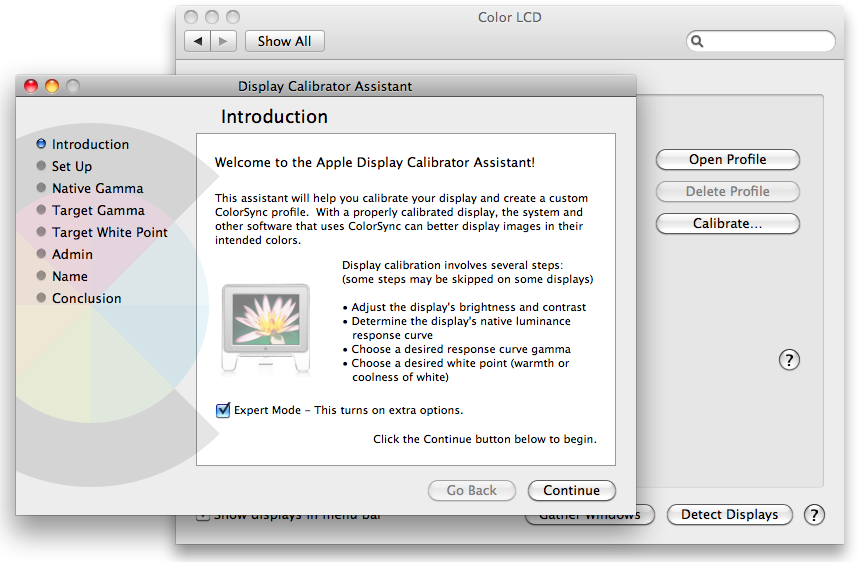Select the Native Gamma step
860x562 pixels.
[x=90, y=188]
